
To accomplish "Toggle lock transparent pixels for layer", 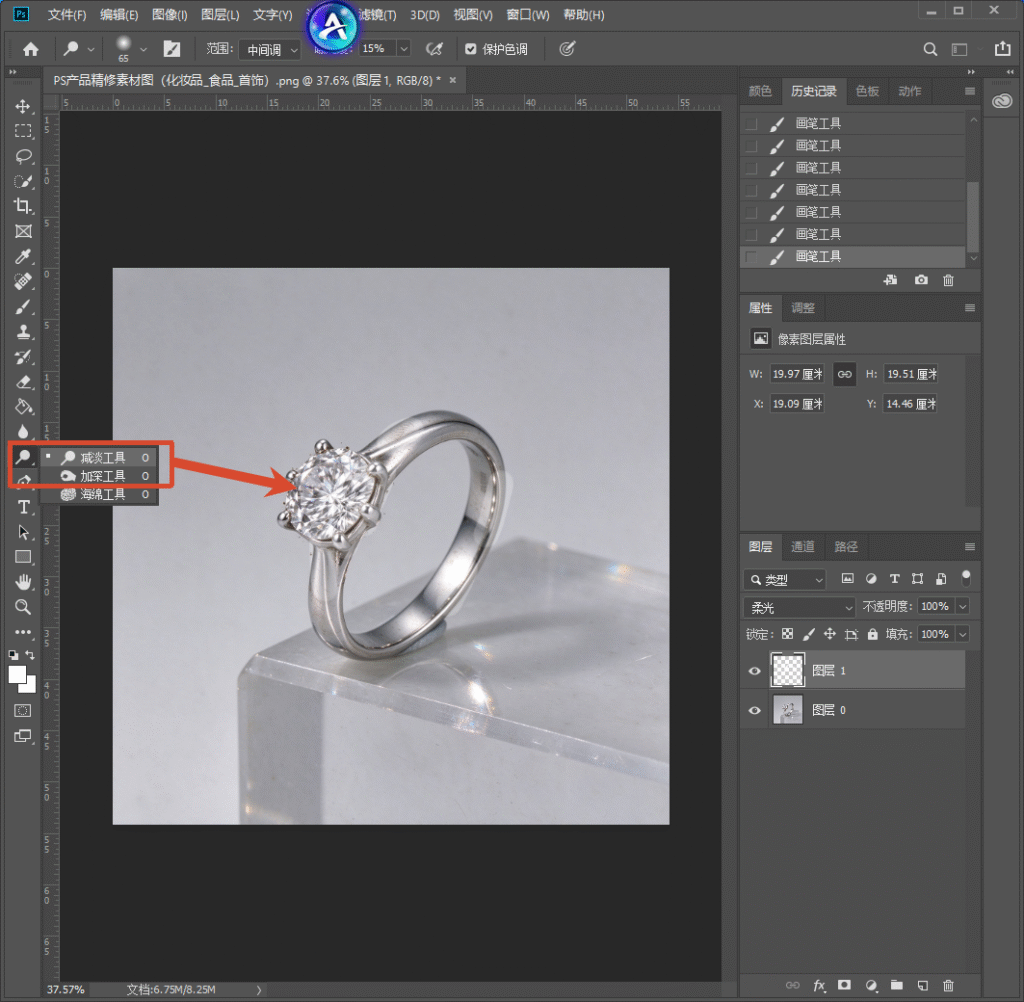I will tap(788, 634).
